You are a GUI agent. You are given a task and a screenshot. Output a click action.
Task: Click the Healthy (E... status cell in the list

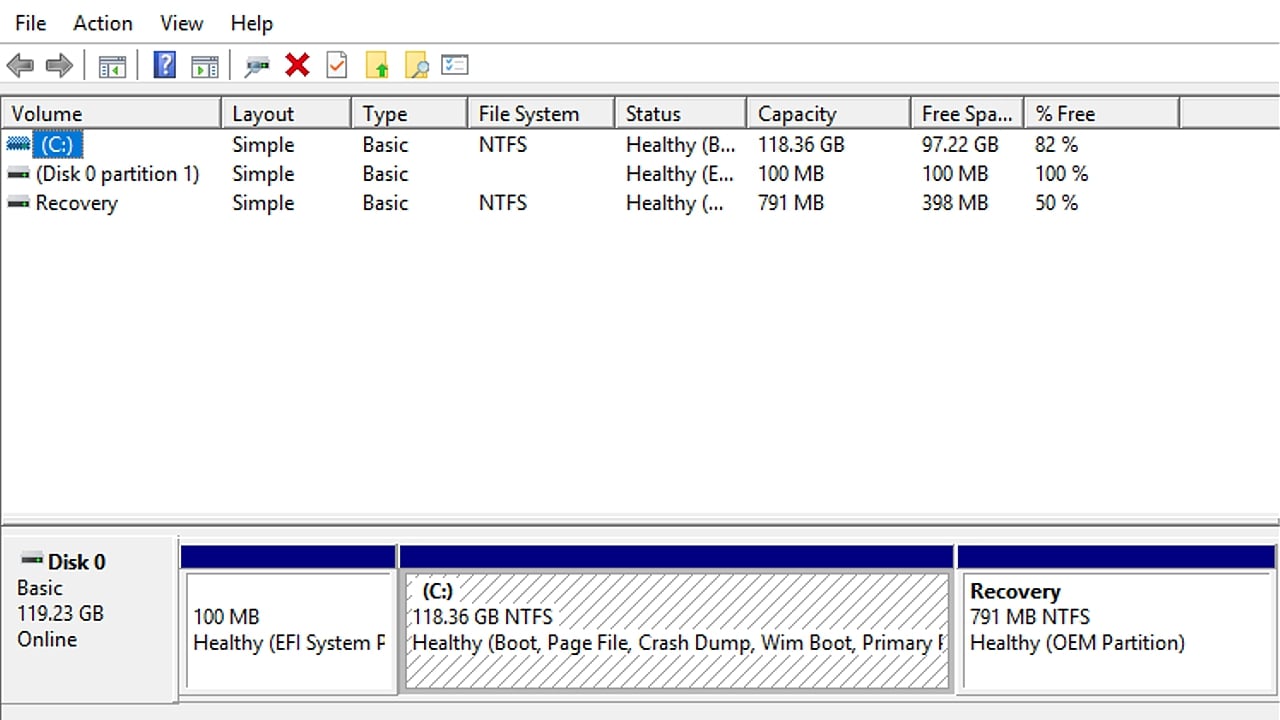pyautogui.click(x=680, y=174)
